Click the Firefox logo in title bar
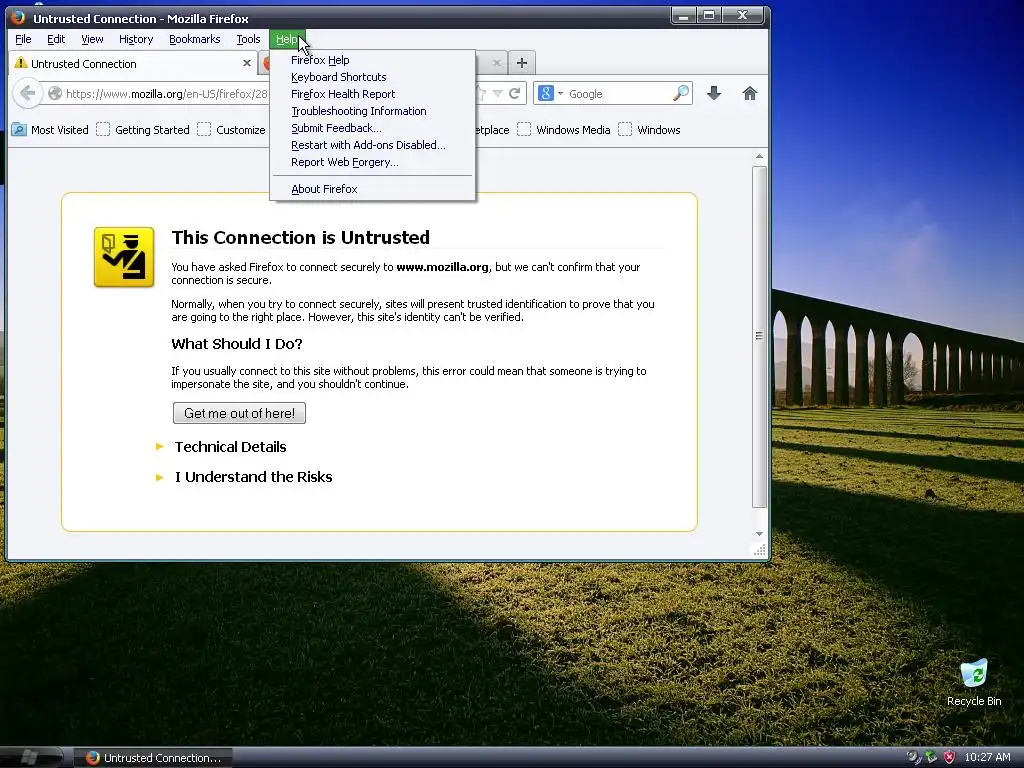The height and width of the screenshot is (768, 1024). point(18,18)
